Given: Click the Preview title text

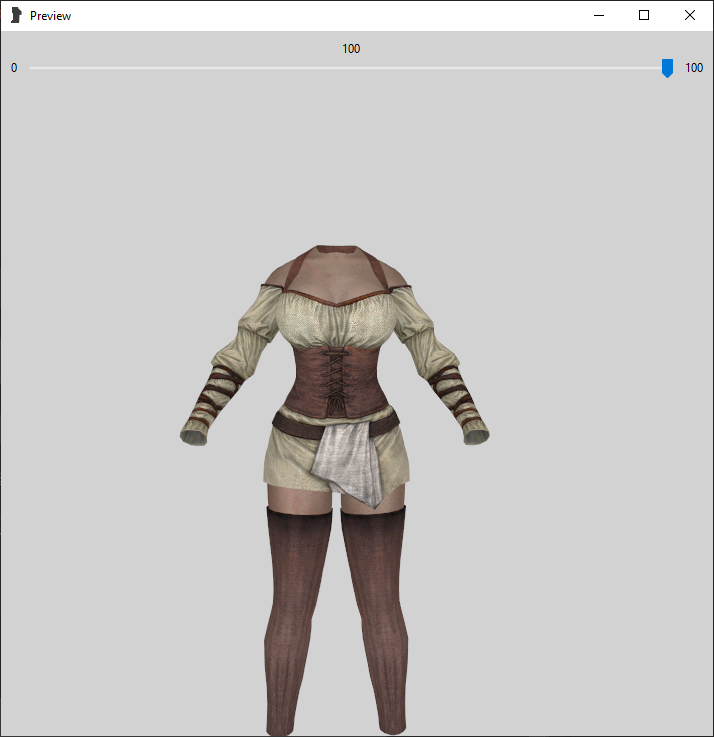Looking at the screenshot, I should [50, 16].
